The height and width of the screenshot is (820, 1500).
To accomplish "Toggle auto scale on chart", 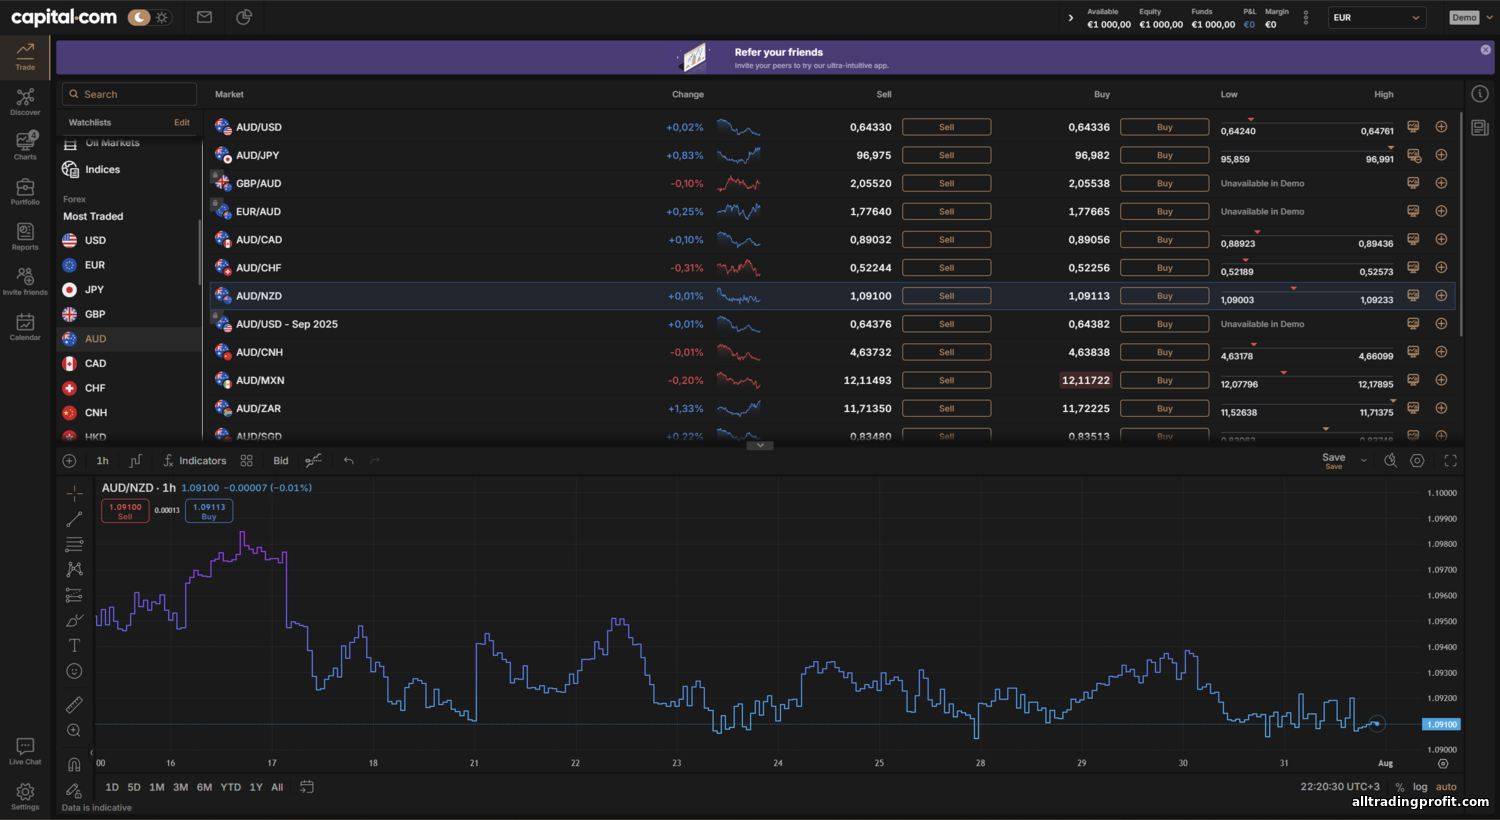I will 1446,787.
